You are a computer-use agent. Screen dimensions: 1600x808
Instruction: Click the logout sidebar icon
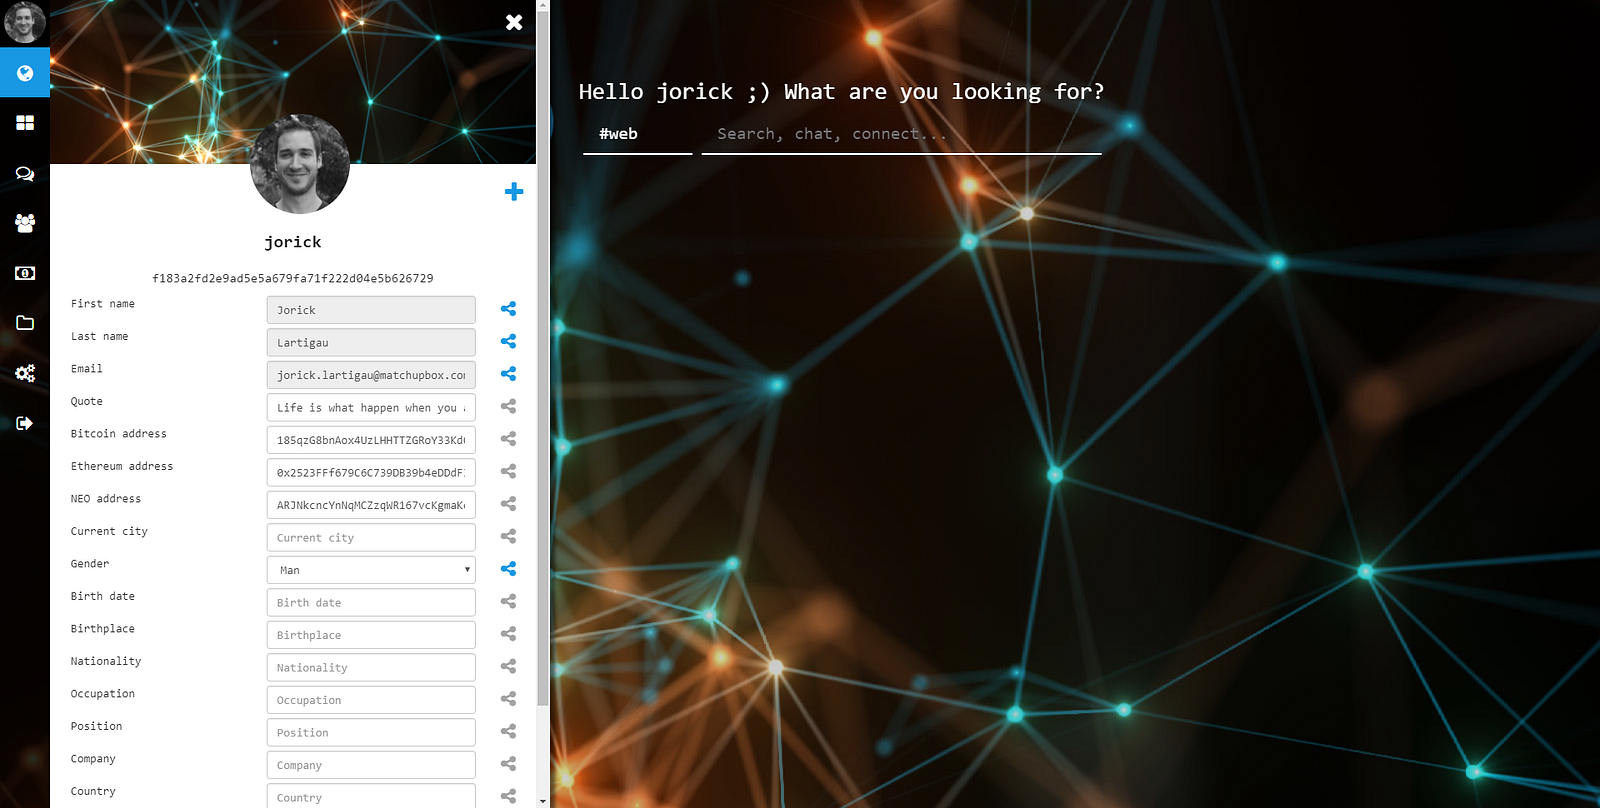coord(25,423)
